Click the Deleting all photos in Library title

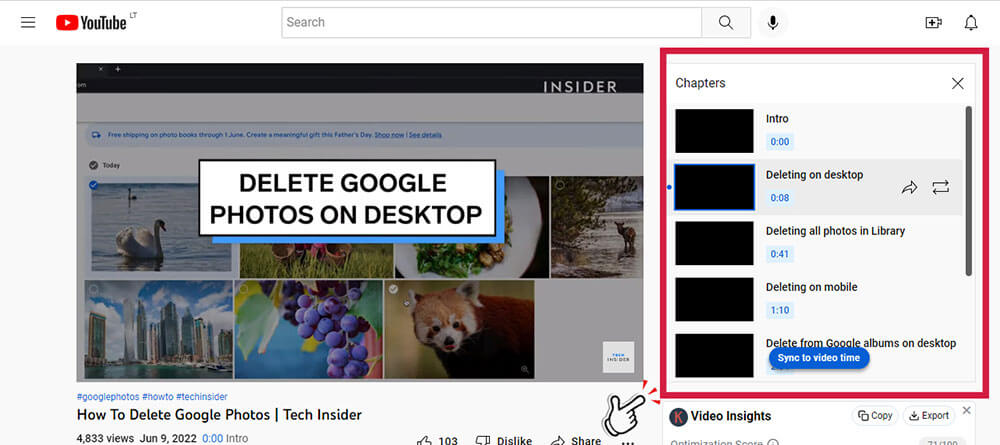835,231
